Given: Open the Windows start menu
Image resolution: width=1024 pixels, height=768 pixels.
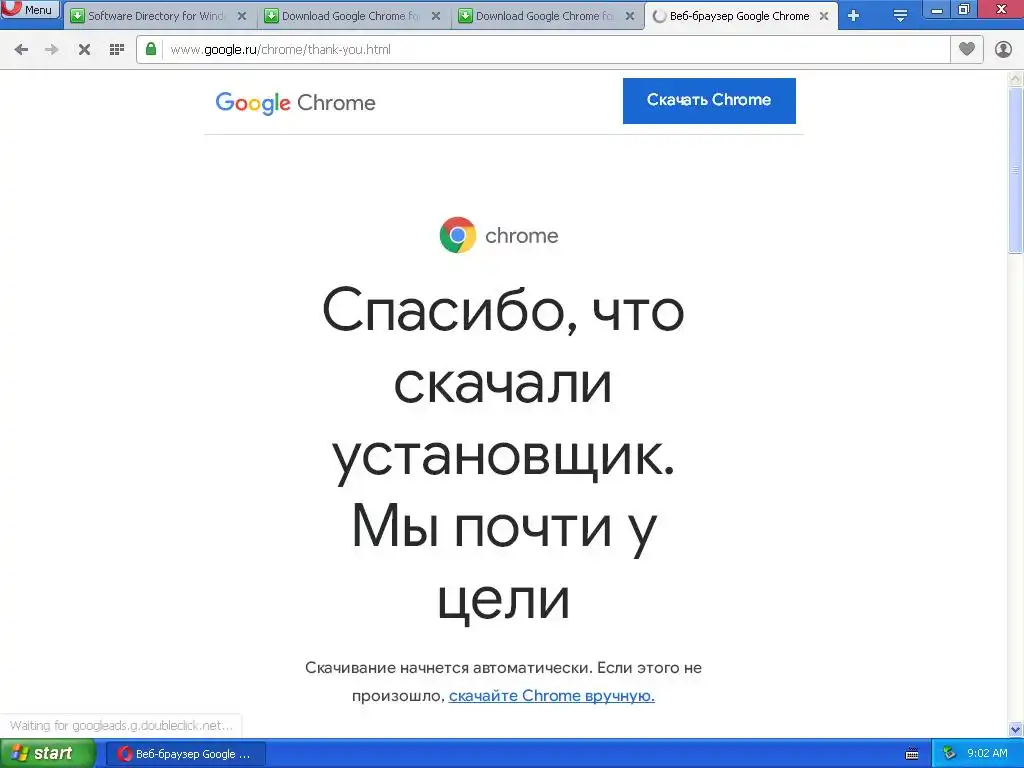Looking at the screenshot, I should pos(48,754).
